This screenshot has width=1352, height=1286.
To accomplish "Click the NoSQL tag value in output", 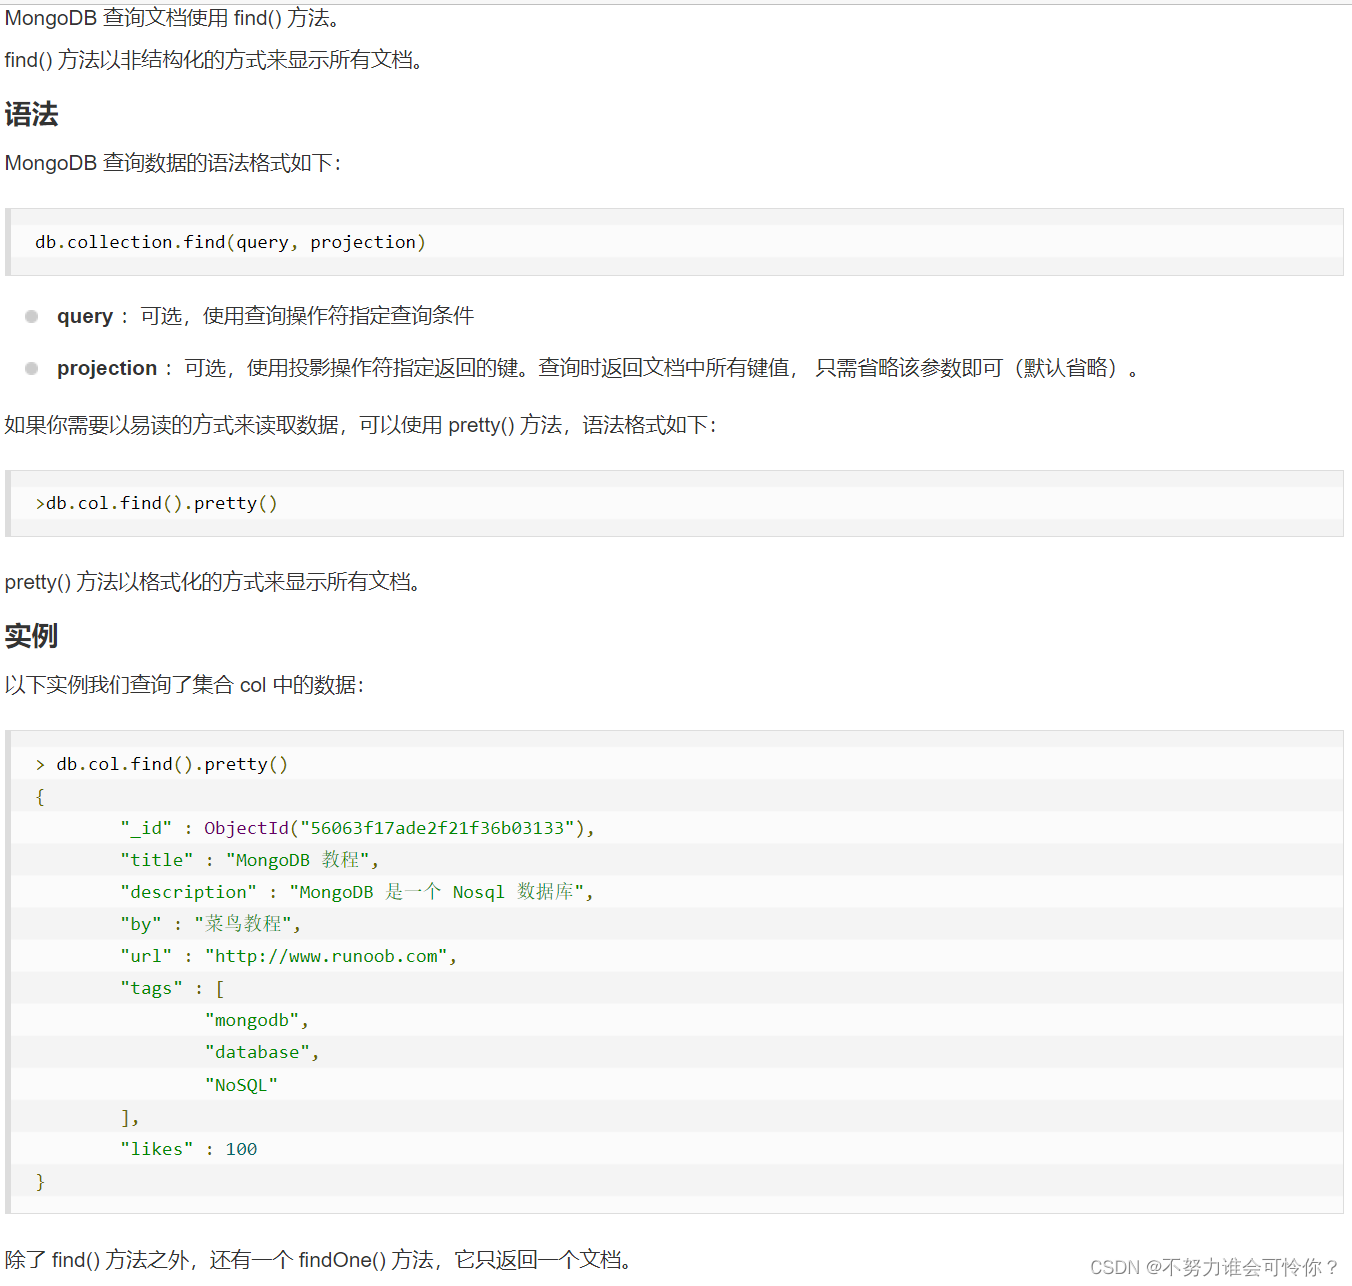I will point(242,1084).
